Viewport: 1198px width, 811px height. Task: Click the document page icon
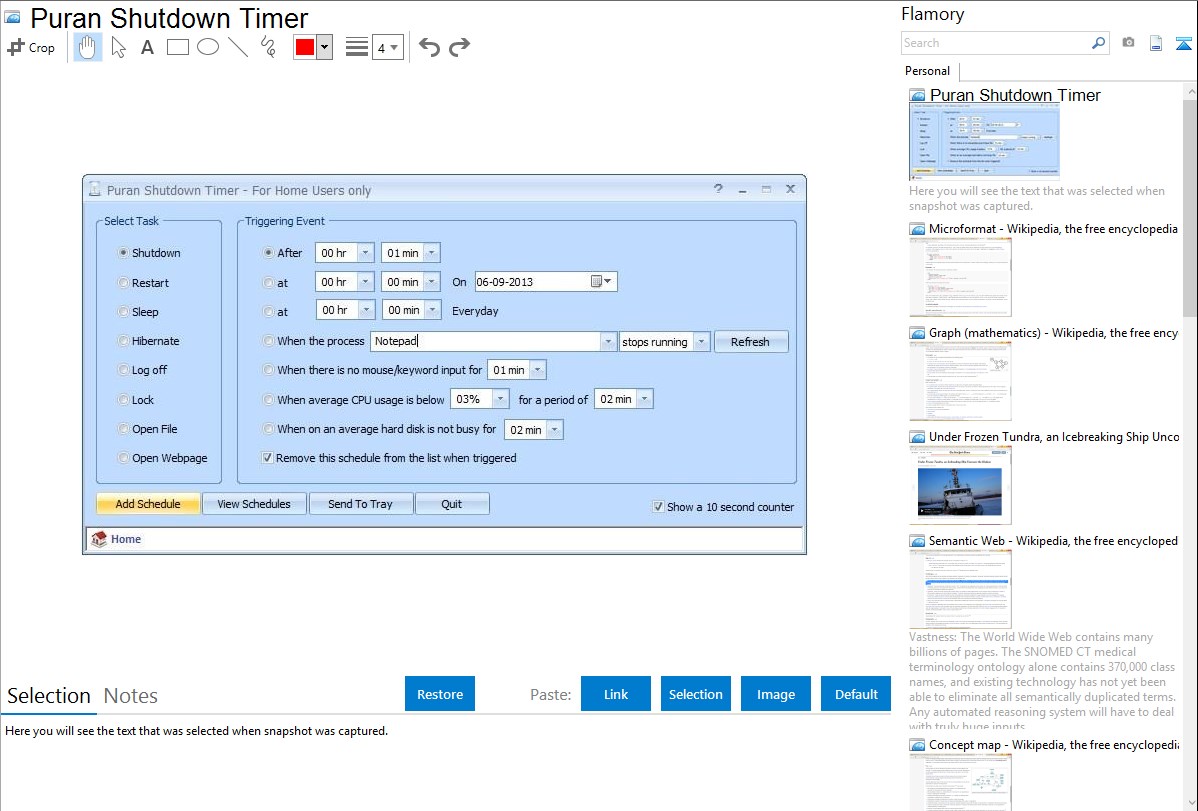click(x=1156, y=43)
